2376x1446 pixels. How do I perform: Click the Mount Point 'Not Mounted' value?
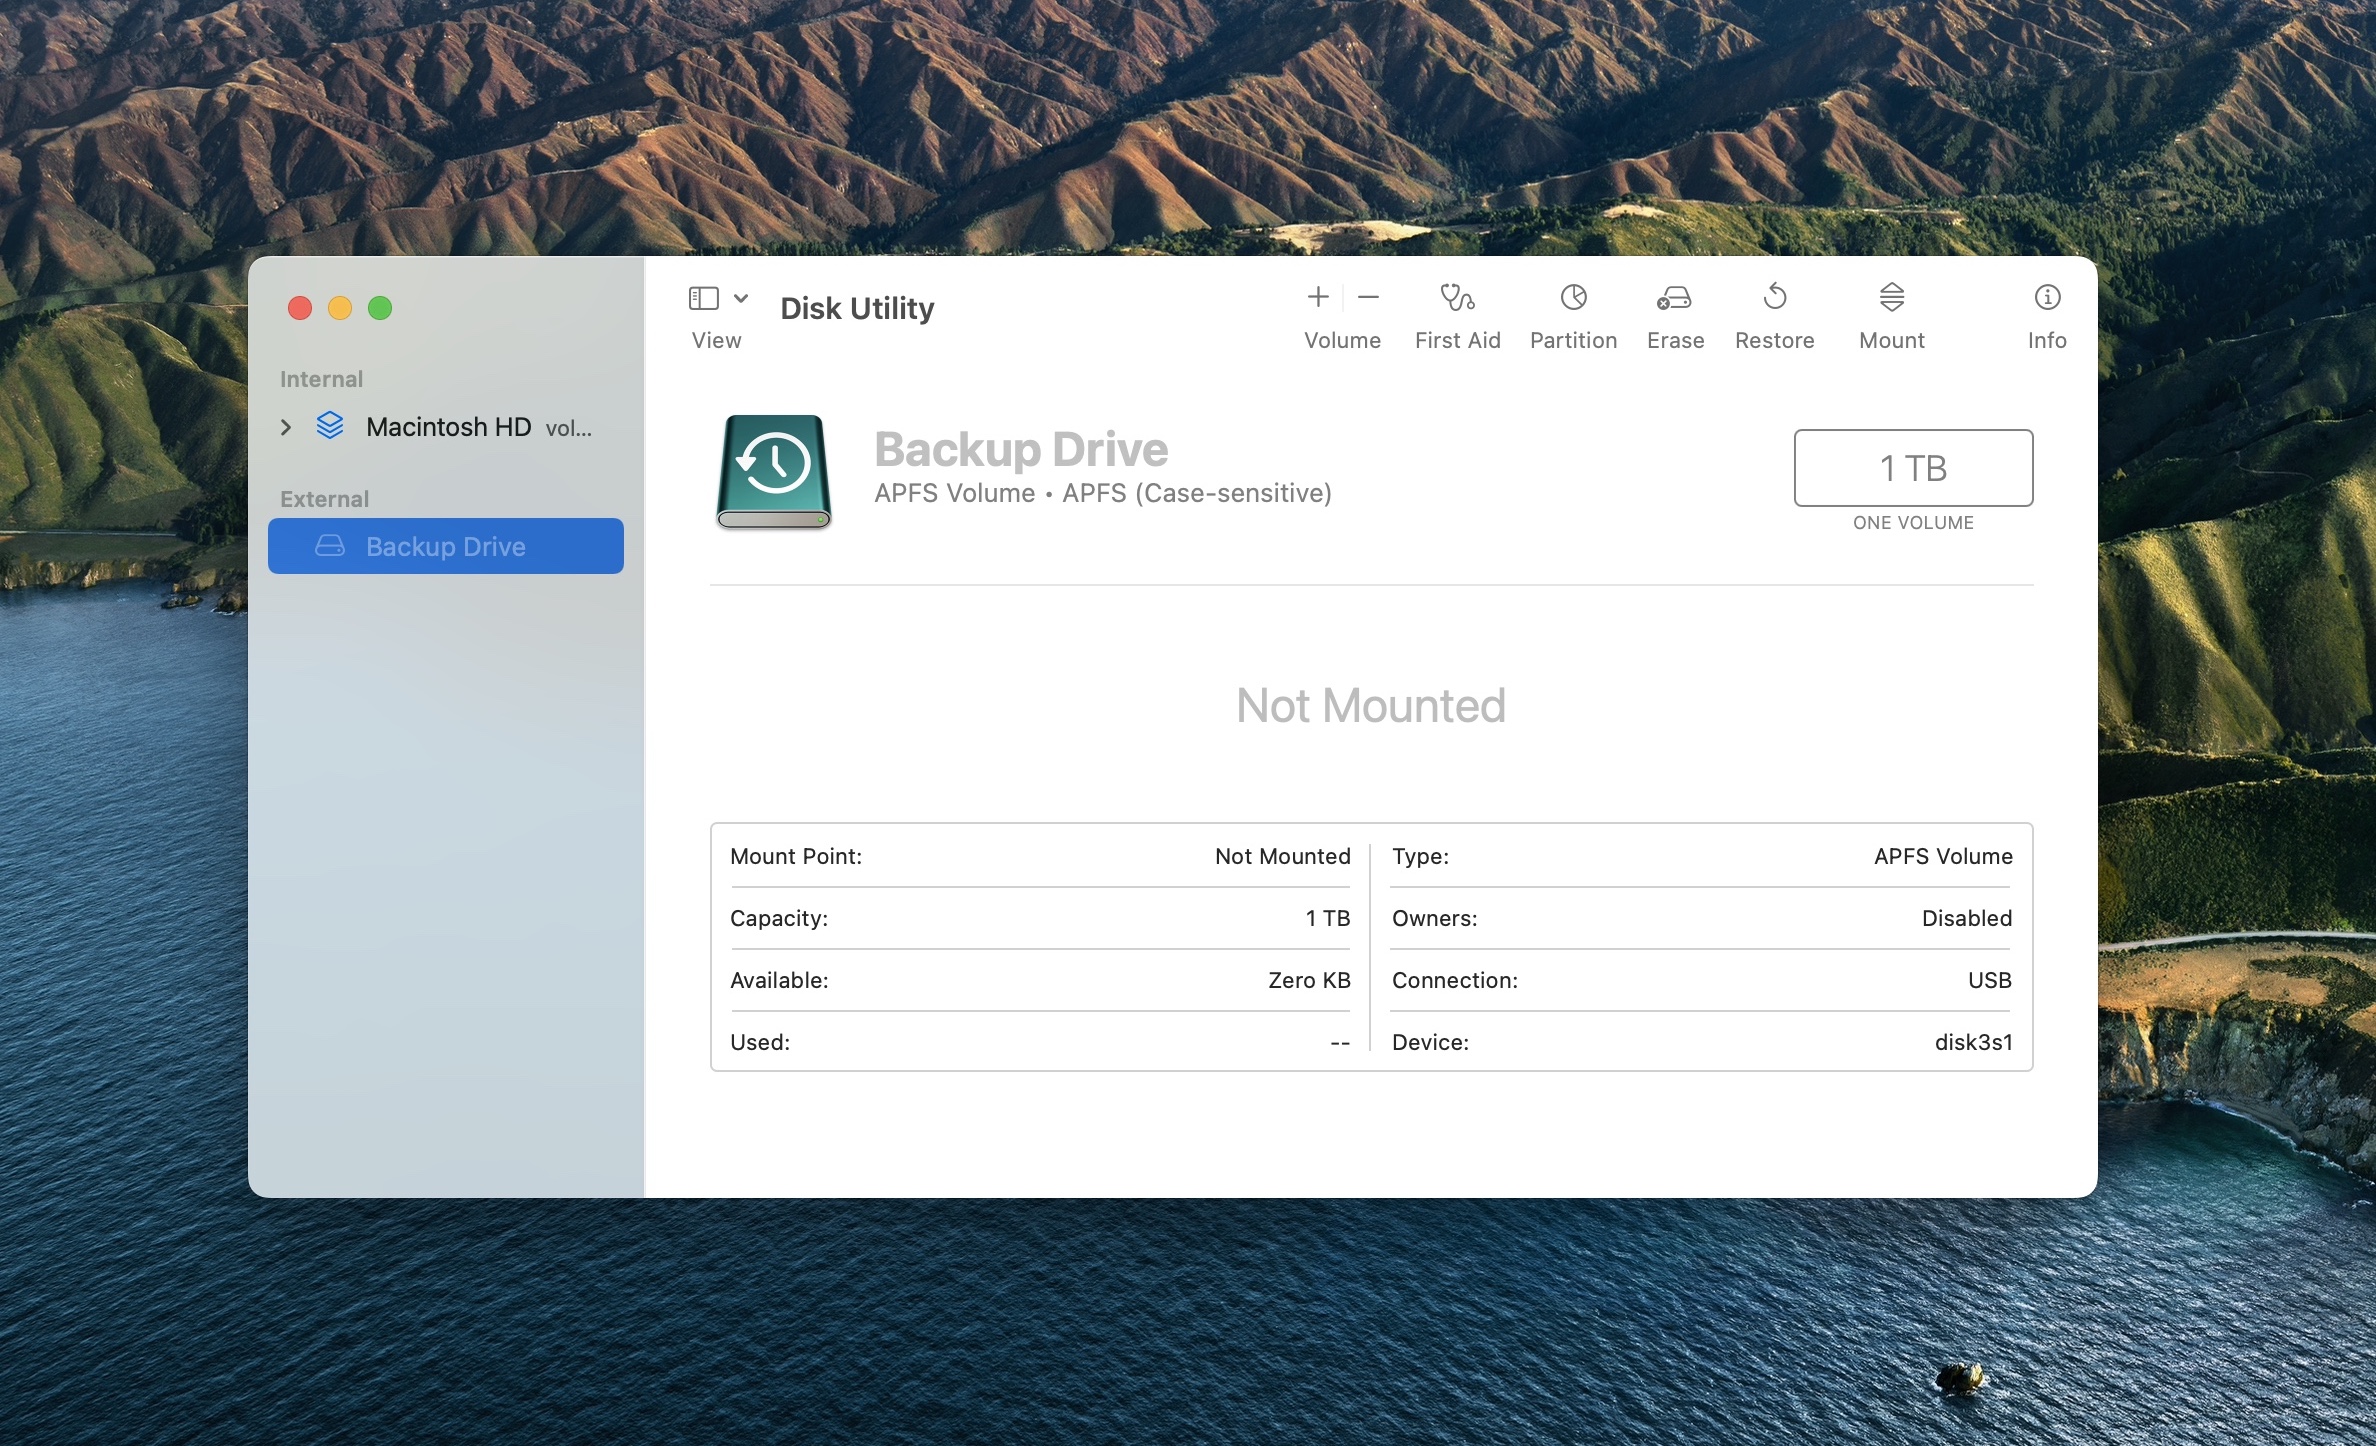(x=1283, y=857)
